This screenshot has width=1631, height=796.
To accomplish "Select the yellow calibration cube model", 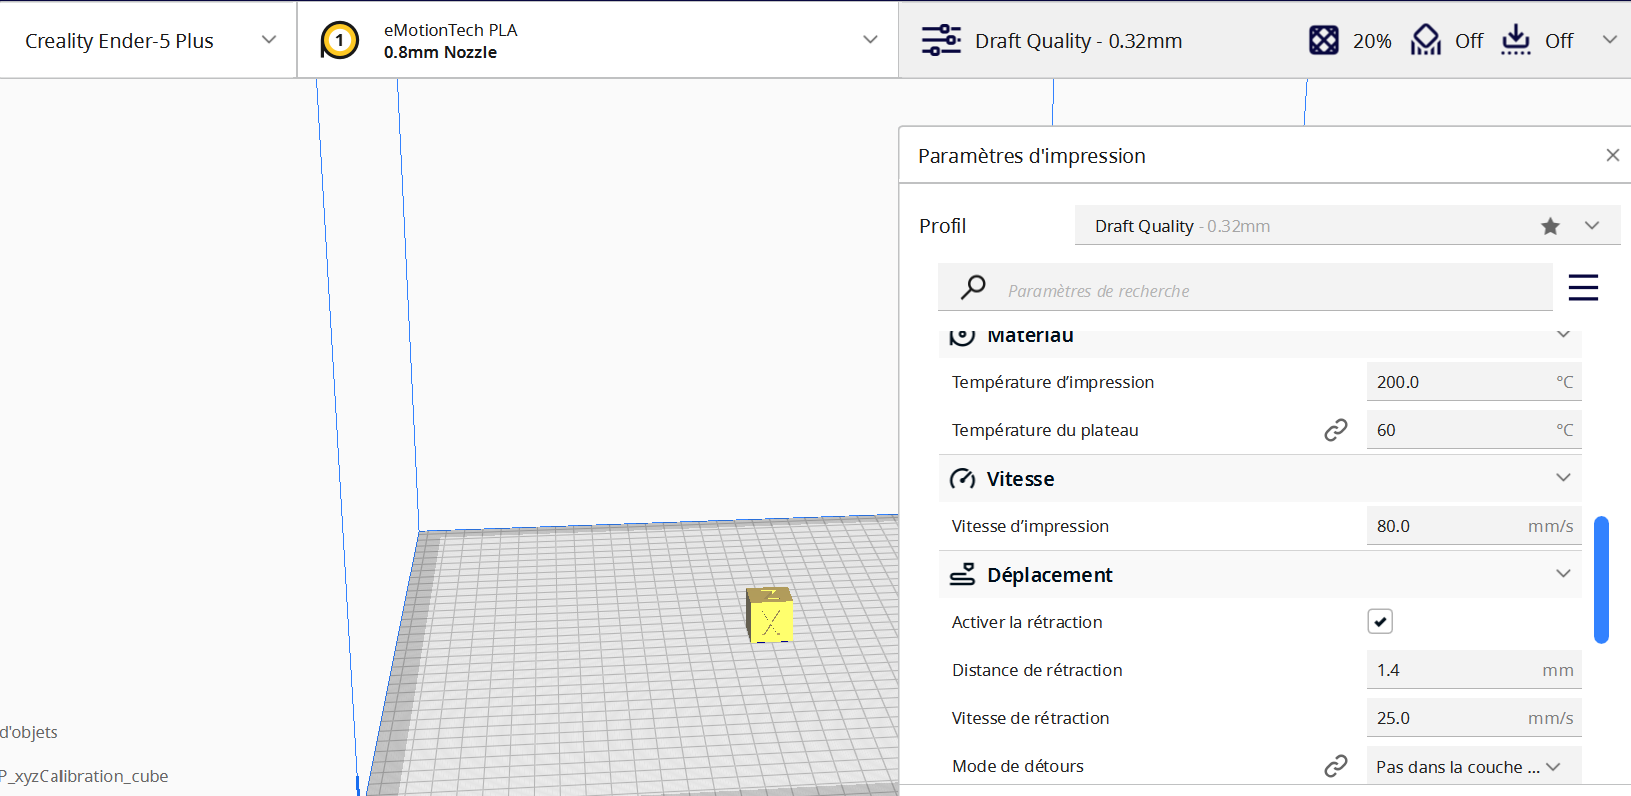I will pyautogui.click(x=770, y=614).
